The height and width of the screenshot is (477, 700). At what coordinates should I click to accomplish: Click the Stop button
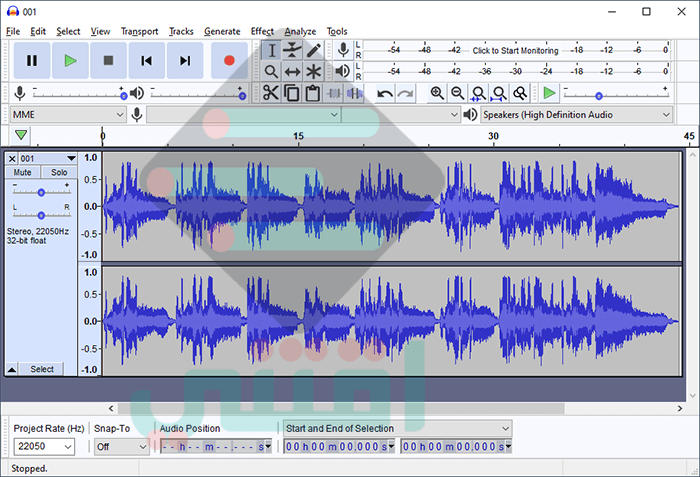pyautogui.click(x=108, y=60)
